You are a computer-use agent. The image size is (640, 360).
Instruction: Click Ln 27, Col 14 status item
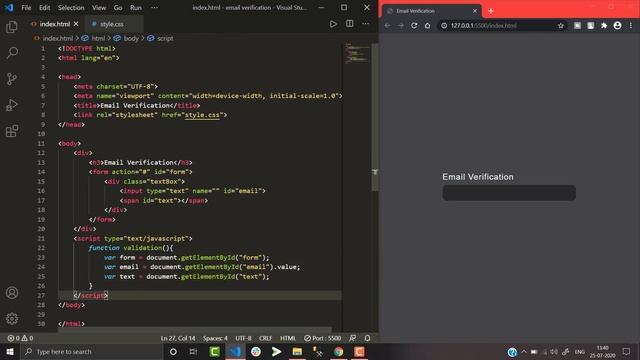[x=178, y=338]
